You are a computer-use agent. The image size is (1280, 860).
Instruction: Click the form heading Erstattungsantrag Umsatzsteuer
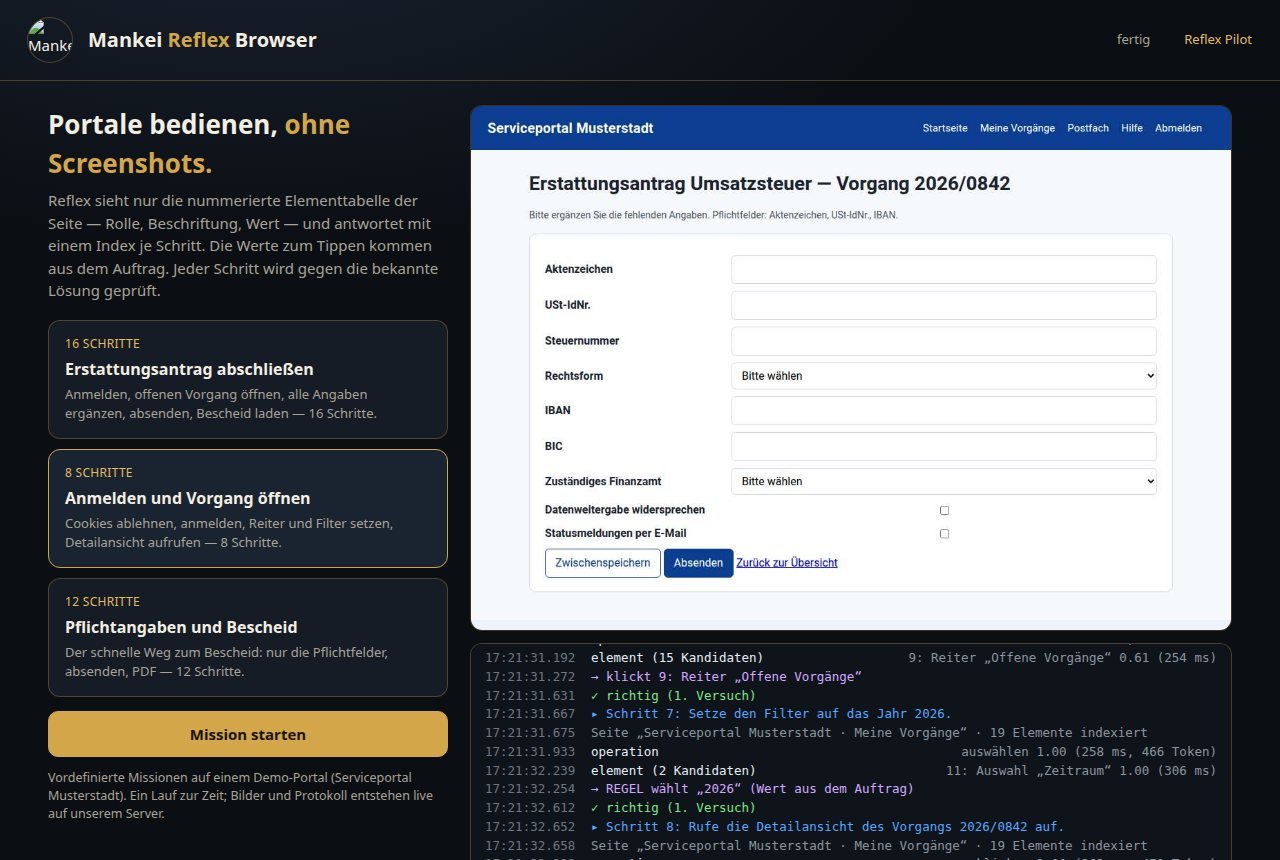coord(770,184)
